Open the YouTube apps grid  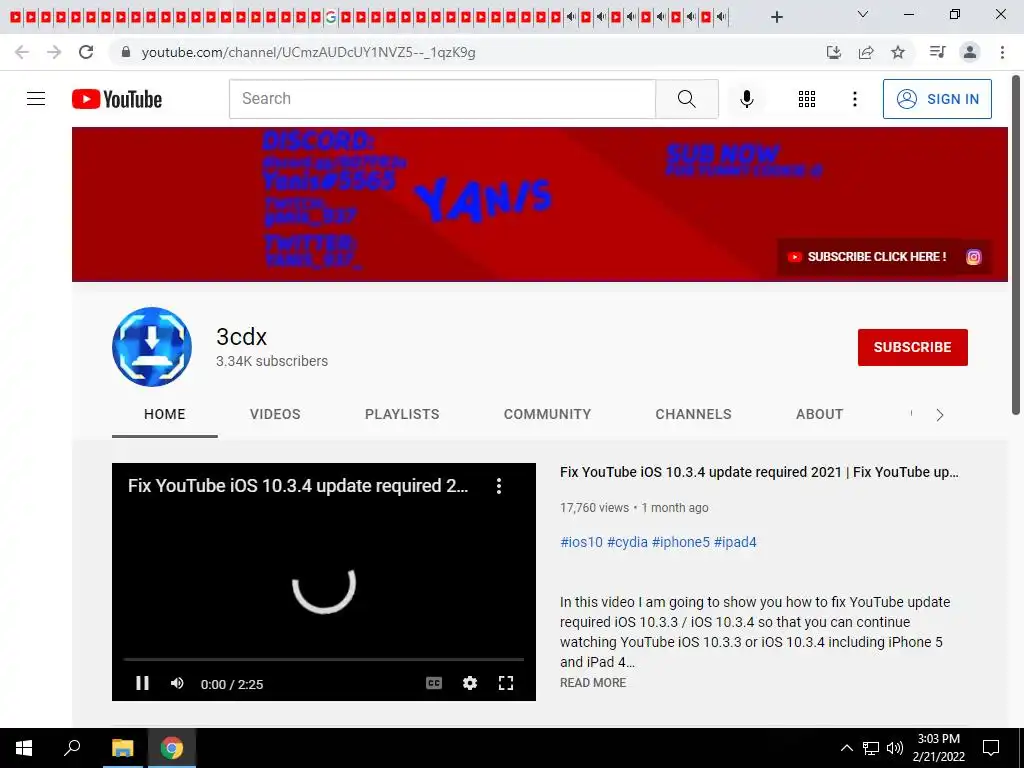click(x=807, y=99)
